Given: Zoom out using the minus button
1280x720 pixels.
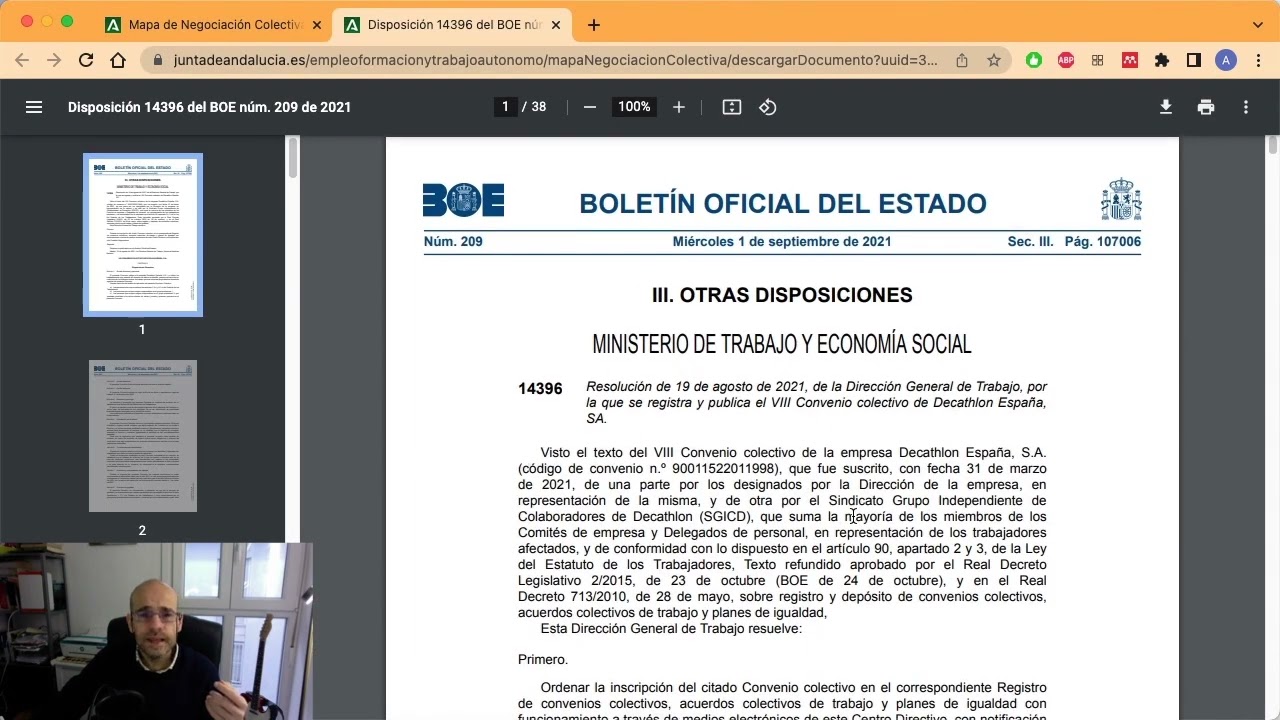Looking at the screenshot, I should (590, 107).
